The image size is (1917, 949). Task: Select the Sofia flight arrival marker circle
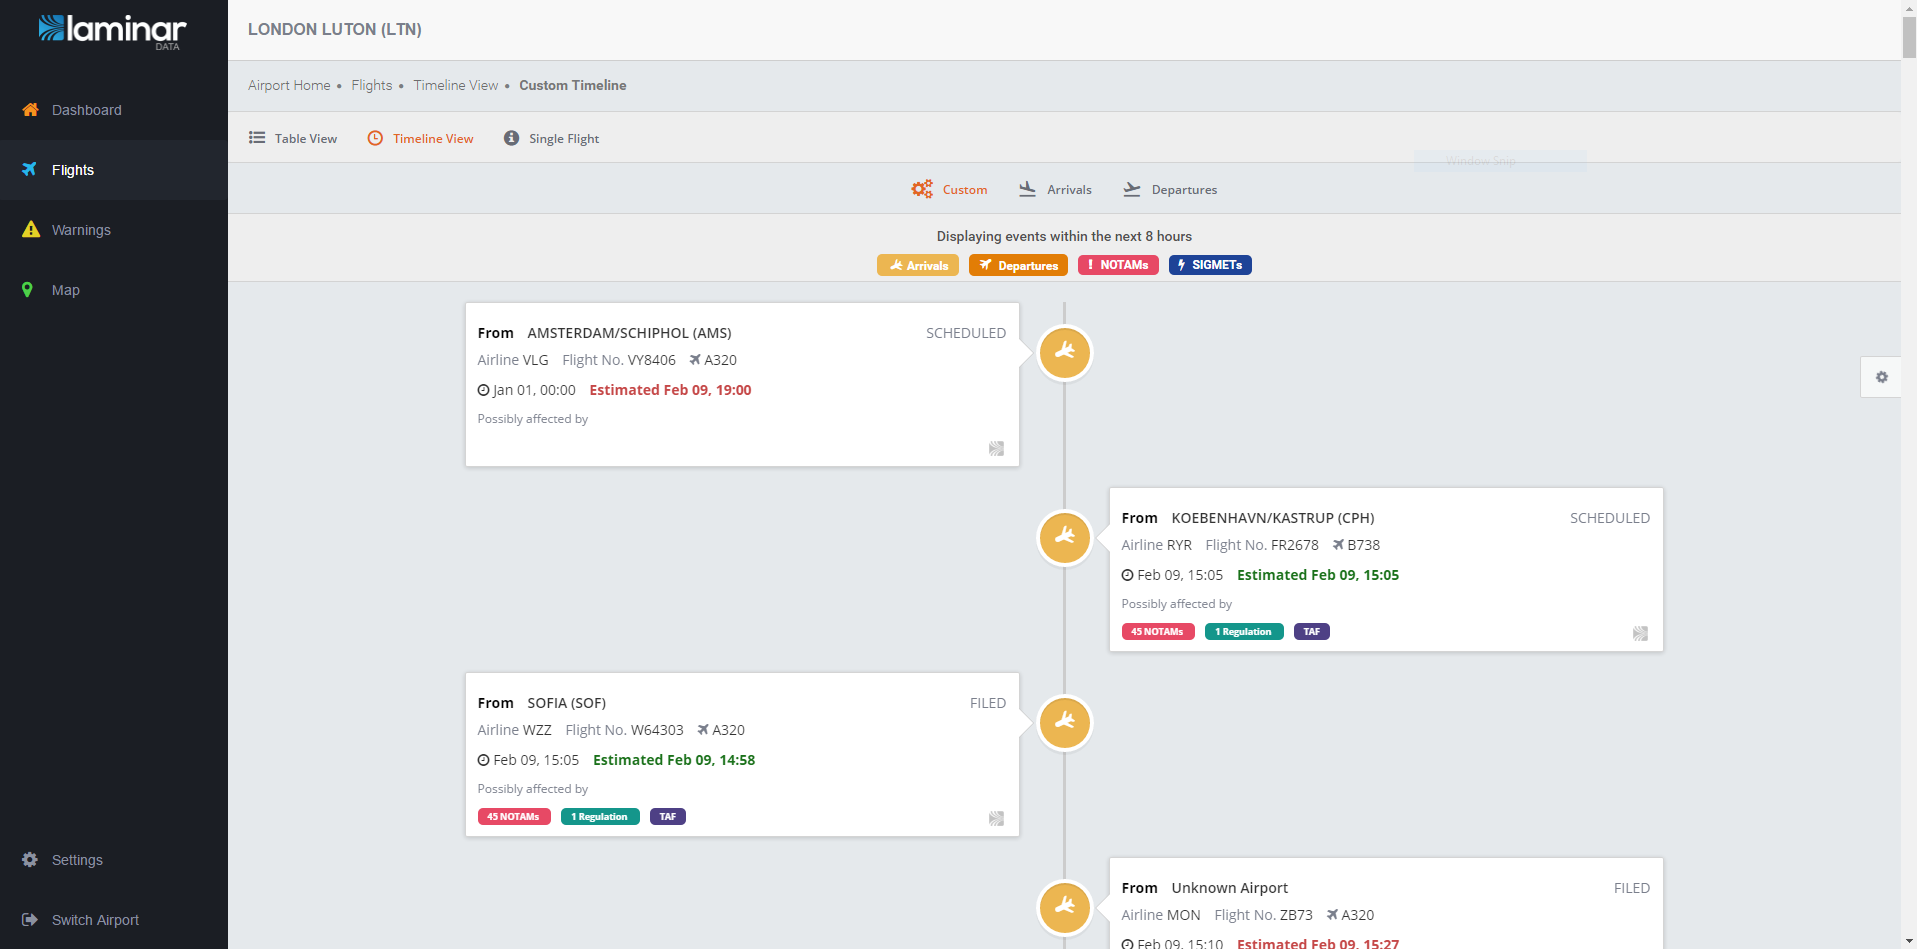[x=1064, y=723]
